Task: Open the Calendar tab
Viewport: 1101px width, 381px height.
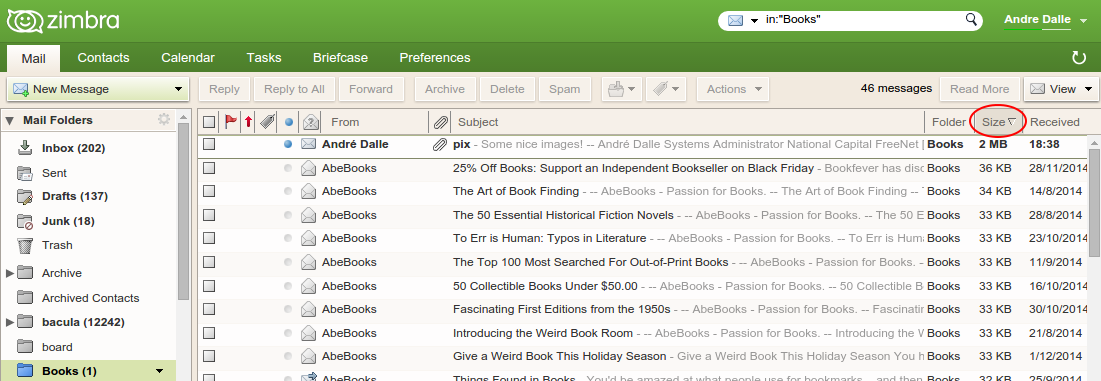Action: point(187,58)
